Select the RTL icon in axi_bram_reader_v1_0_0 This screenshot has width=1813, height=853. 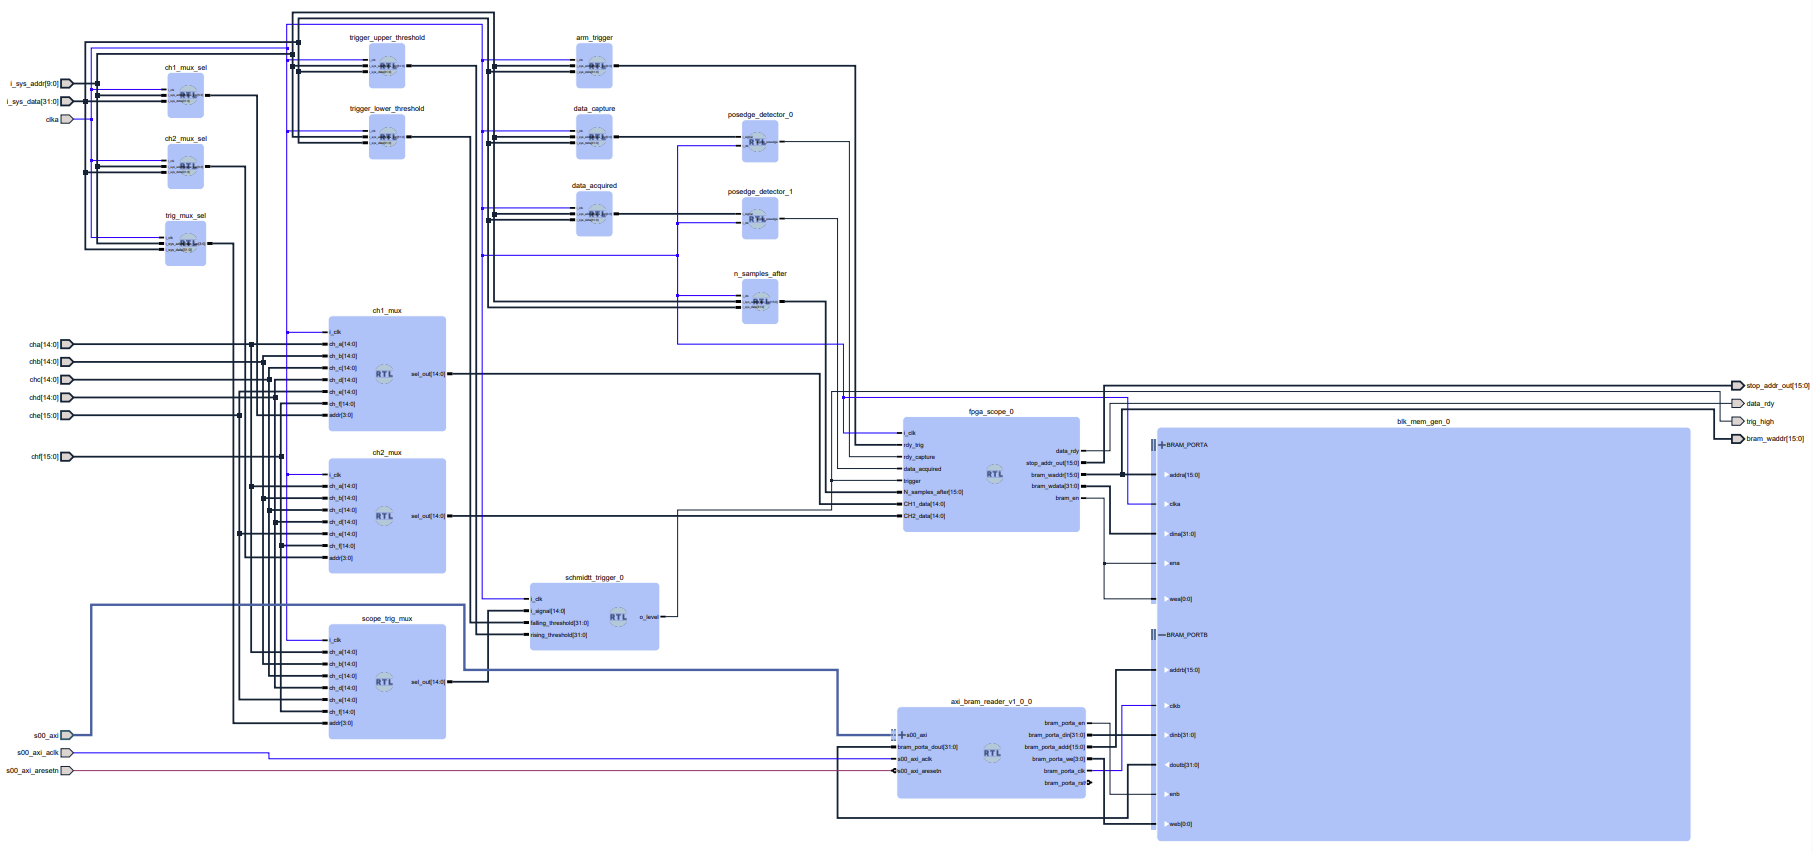992,753
